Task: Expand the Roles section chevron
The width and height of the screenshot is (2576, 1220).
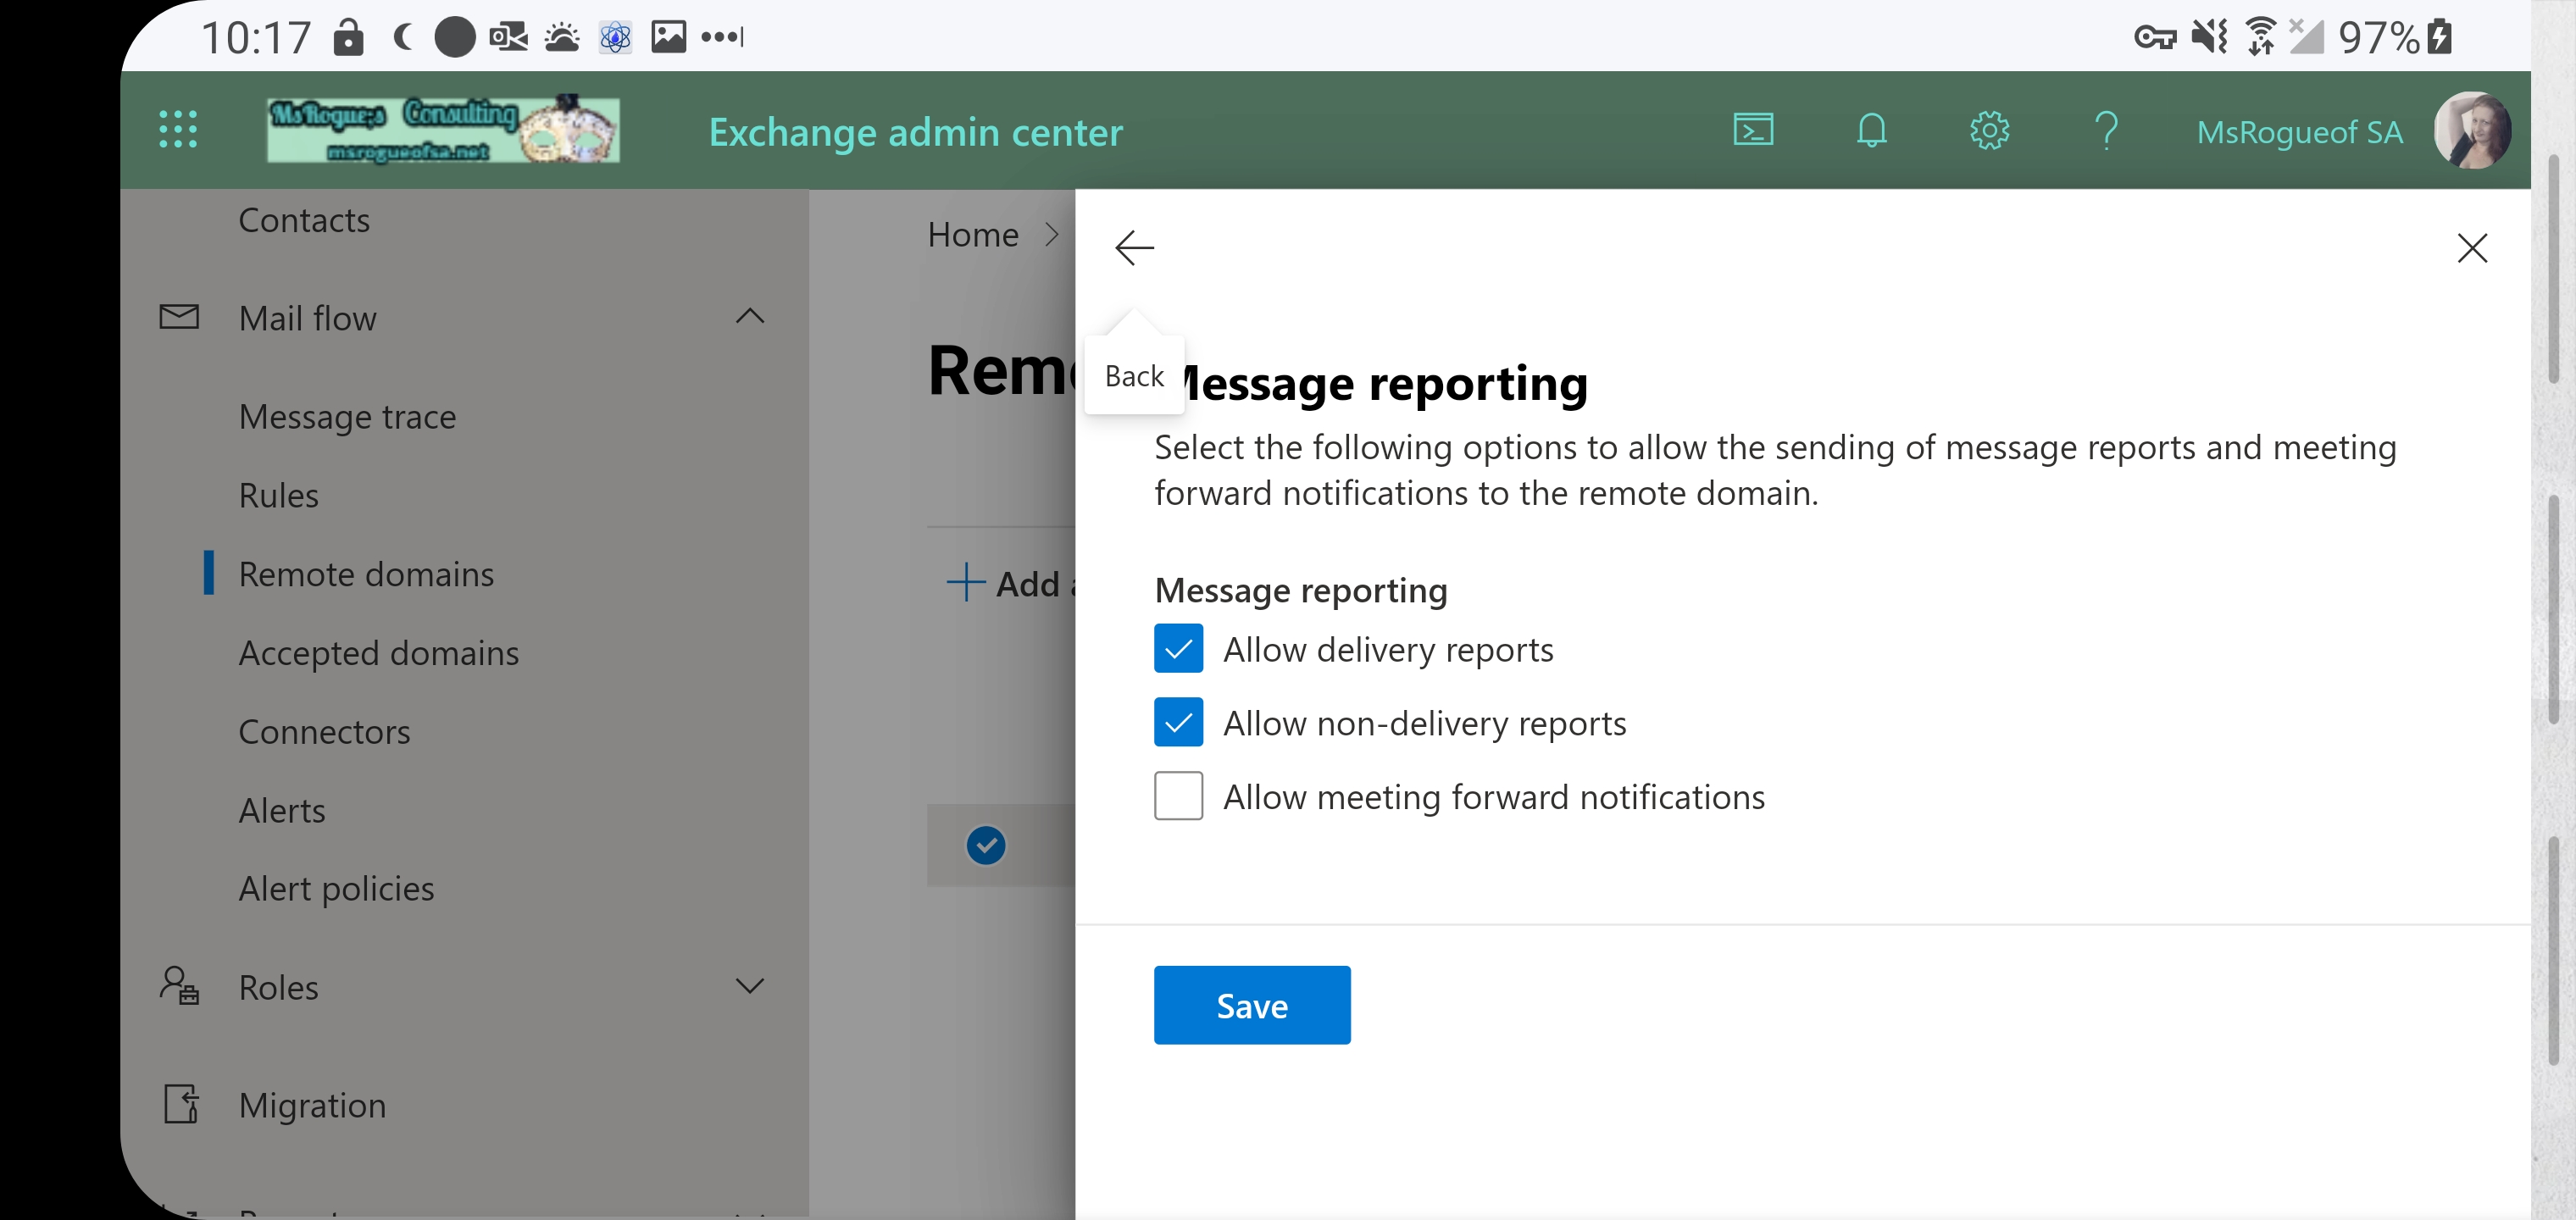Action: (x=749, y=986)
